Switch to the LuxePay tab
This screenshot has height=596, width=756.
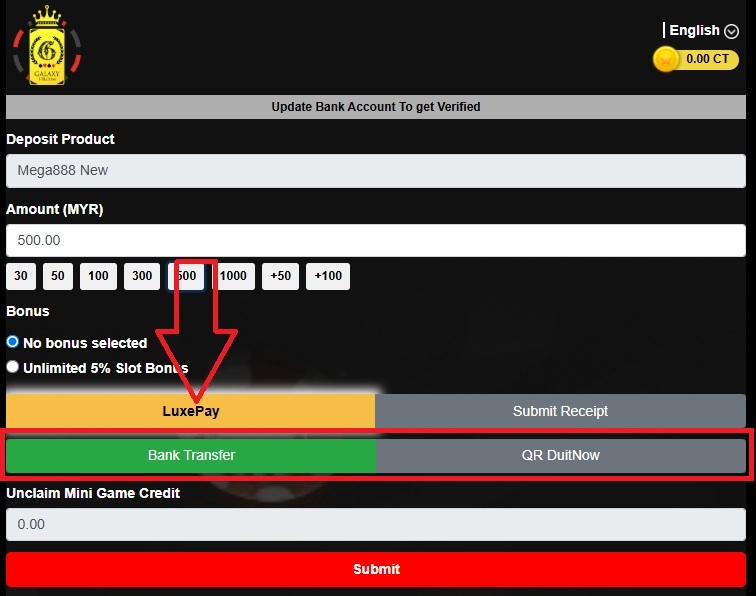pyautogui.click(x=190, y=411)
